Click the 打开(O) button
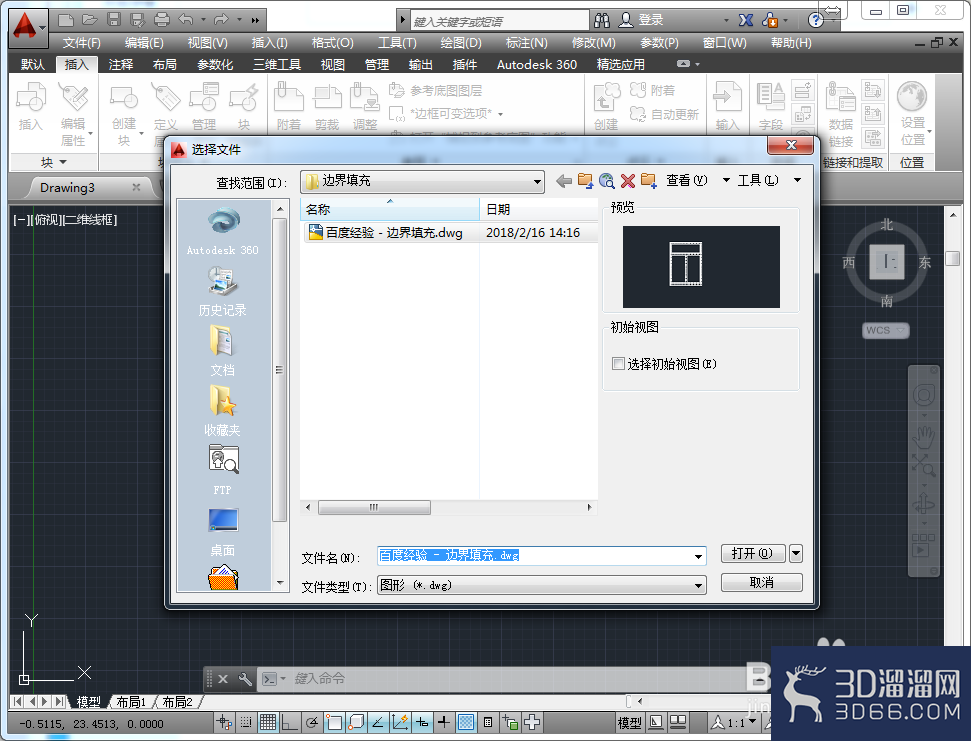Image resolution: width=971 pixels, height=741 pixels. point(753,553)
